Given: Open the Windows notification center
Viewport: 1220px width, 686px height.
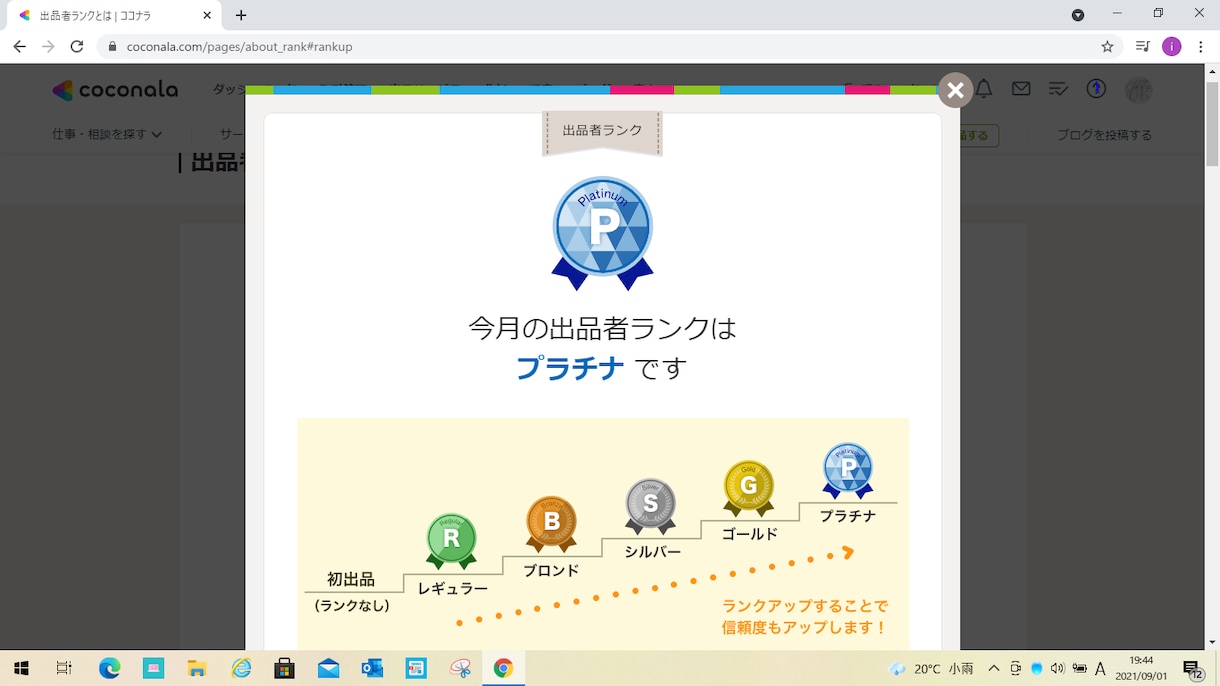Looking at the screenshot, I should [1191, 668].
